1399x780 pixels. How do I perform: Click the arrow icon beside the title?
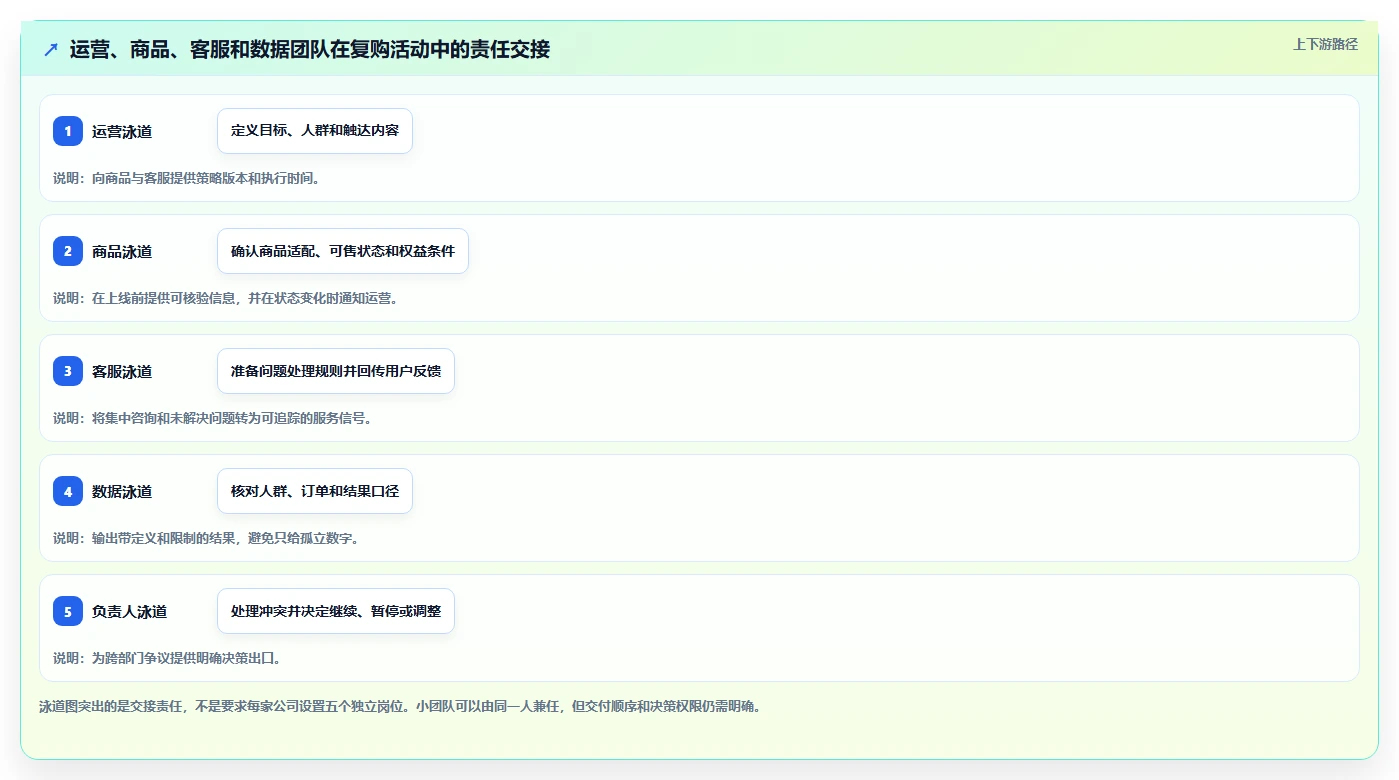[51, 49]
